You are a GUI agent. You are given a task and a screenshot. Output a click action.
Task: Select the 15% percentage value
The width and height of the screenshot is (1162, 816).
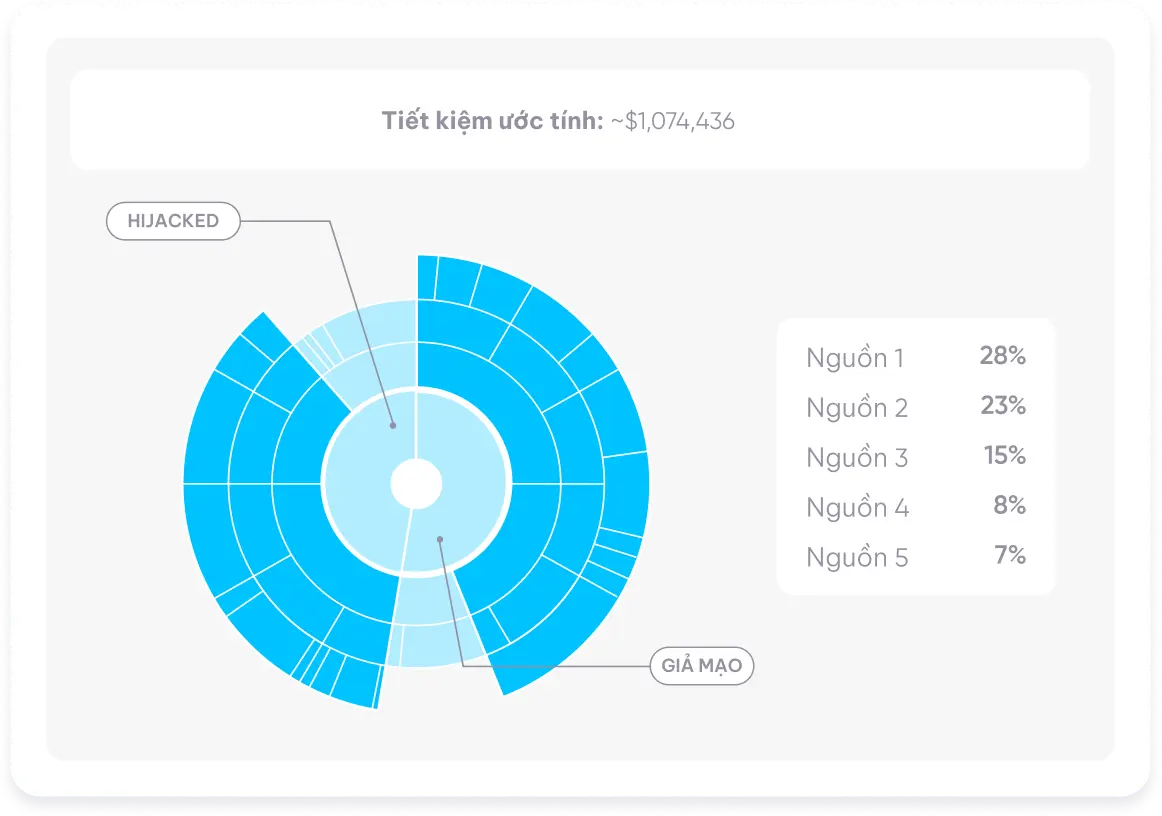tap(1004, 456)
